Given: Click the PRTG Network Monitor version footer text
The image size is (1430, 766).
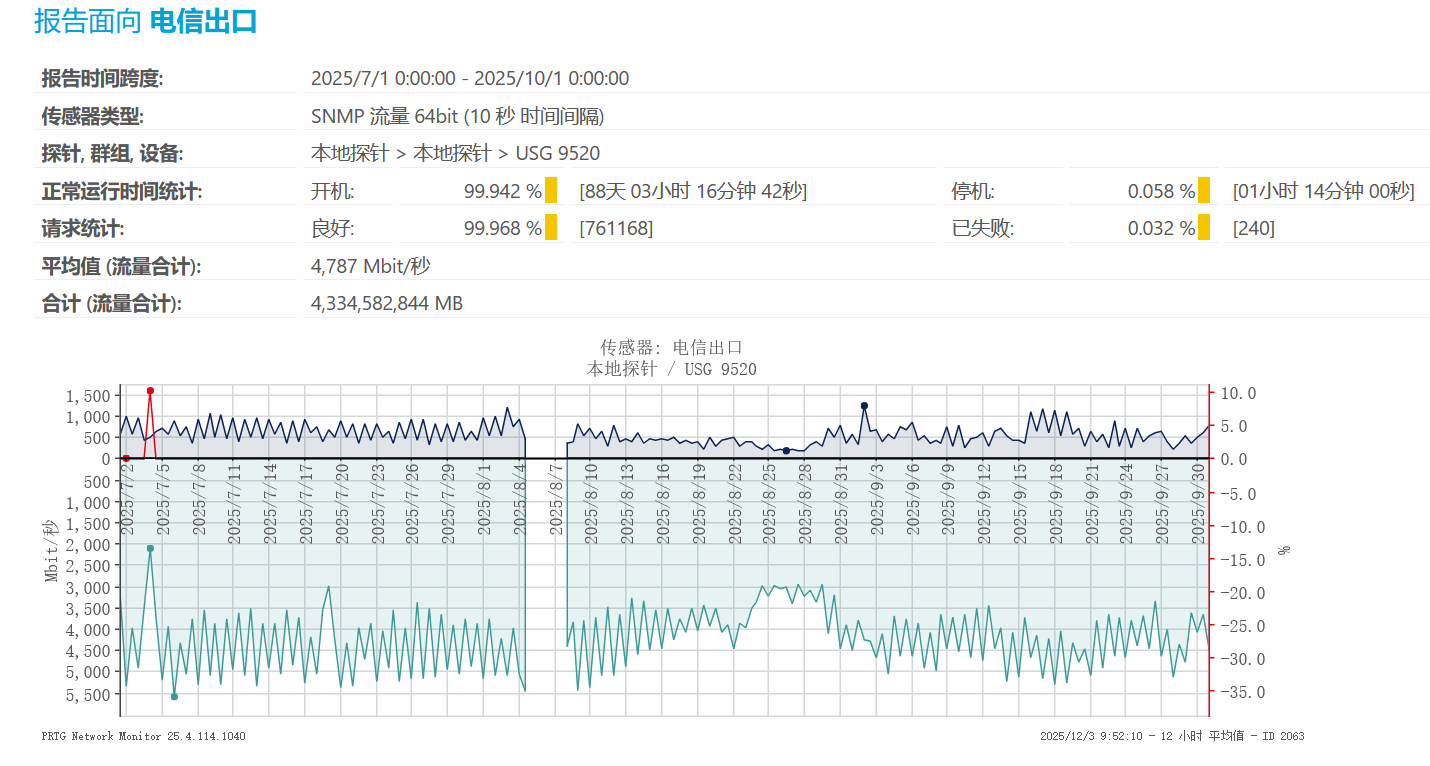Looking at the screenshot, I should (143, 736).
